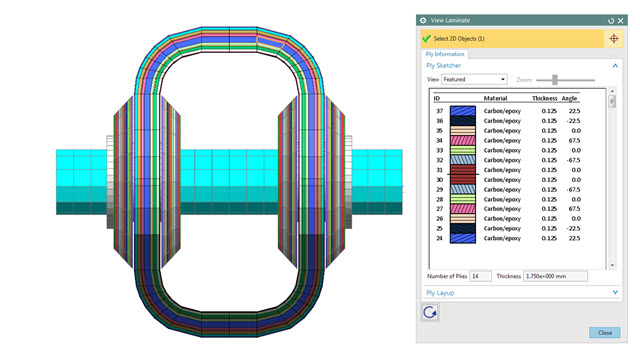
Task: Click the crosshair selection target icon
Action: pyautogui.click(x=614, y=39)
